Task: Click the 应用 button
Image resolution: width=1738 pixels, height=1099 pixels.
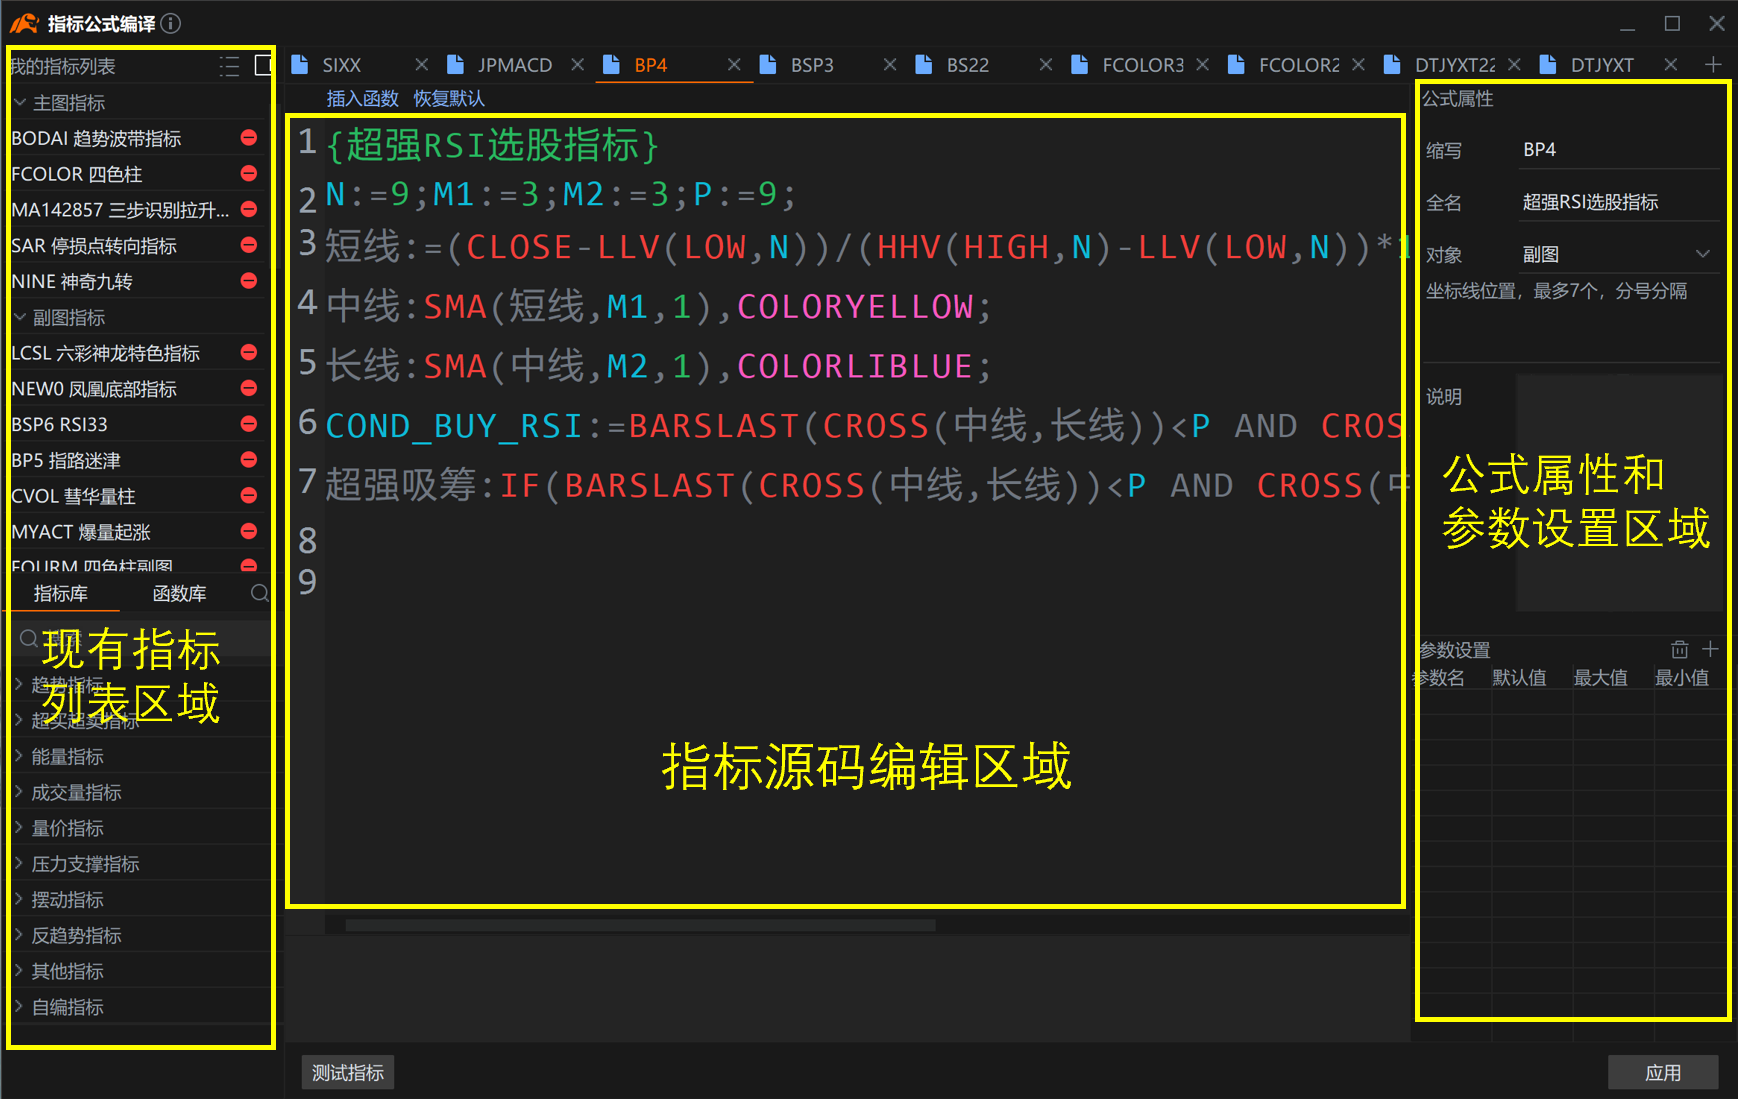Action: pyautogui.click(x=1663, y=1072)
